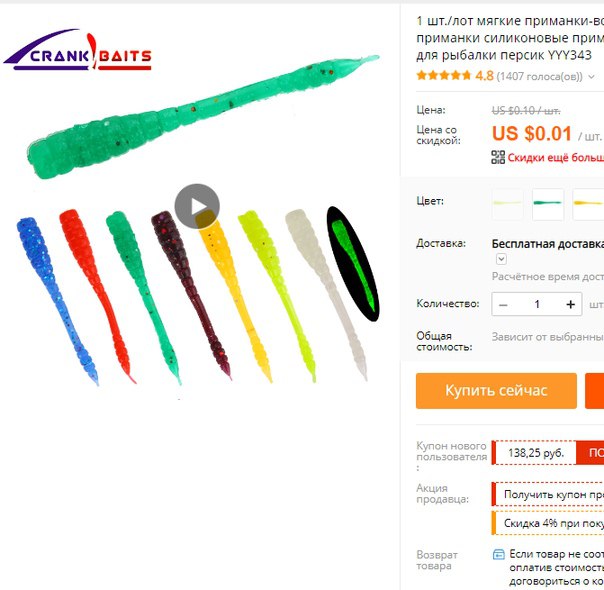Click the Получить купон seller promo

point(548,494)
